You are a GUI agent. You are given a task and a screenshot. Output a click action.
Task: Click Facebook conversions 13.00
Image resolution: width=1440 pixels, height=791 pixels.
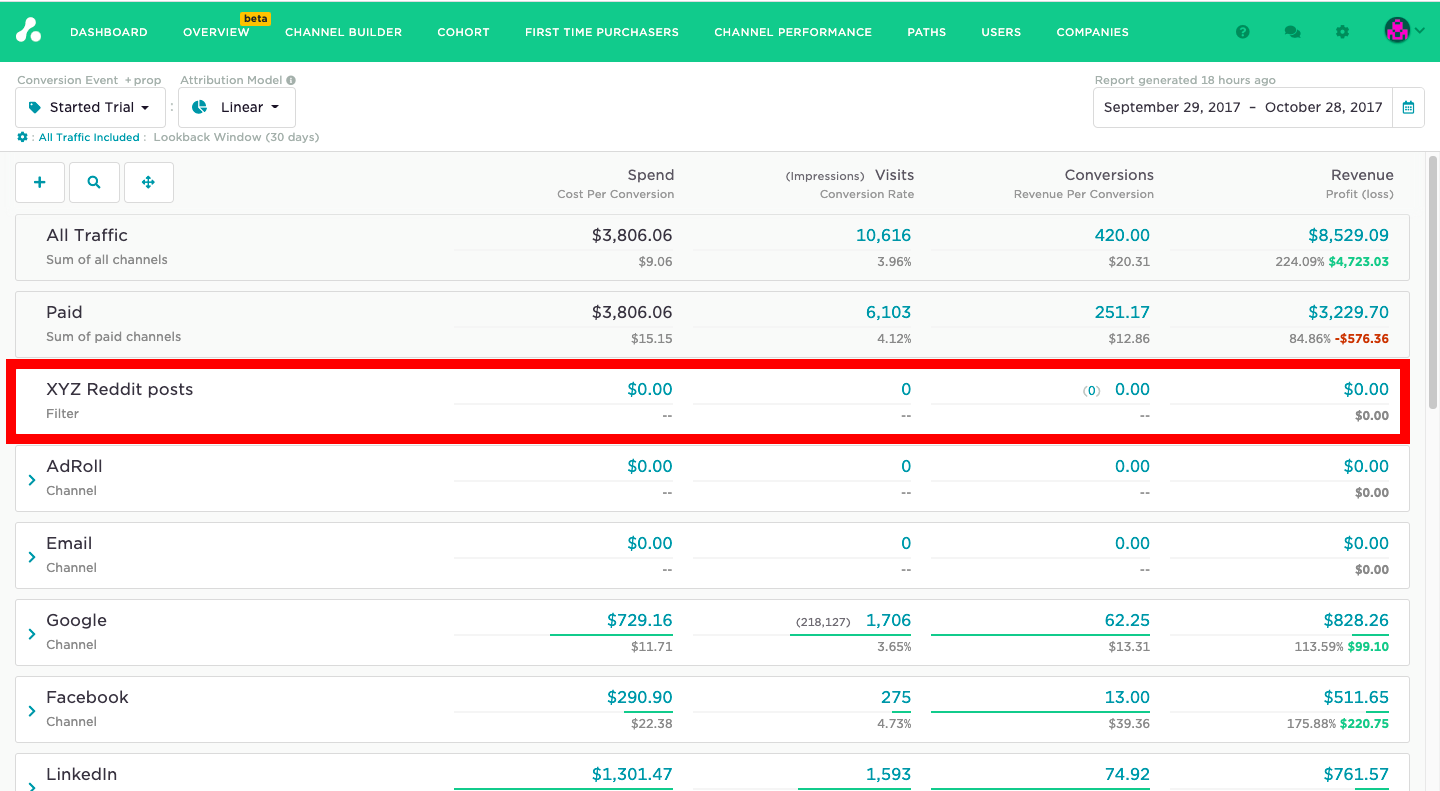coord(1127,697)
